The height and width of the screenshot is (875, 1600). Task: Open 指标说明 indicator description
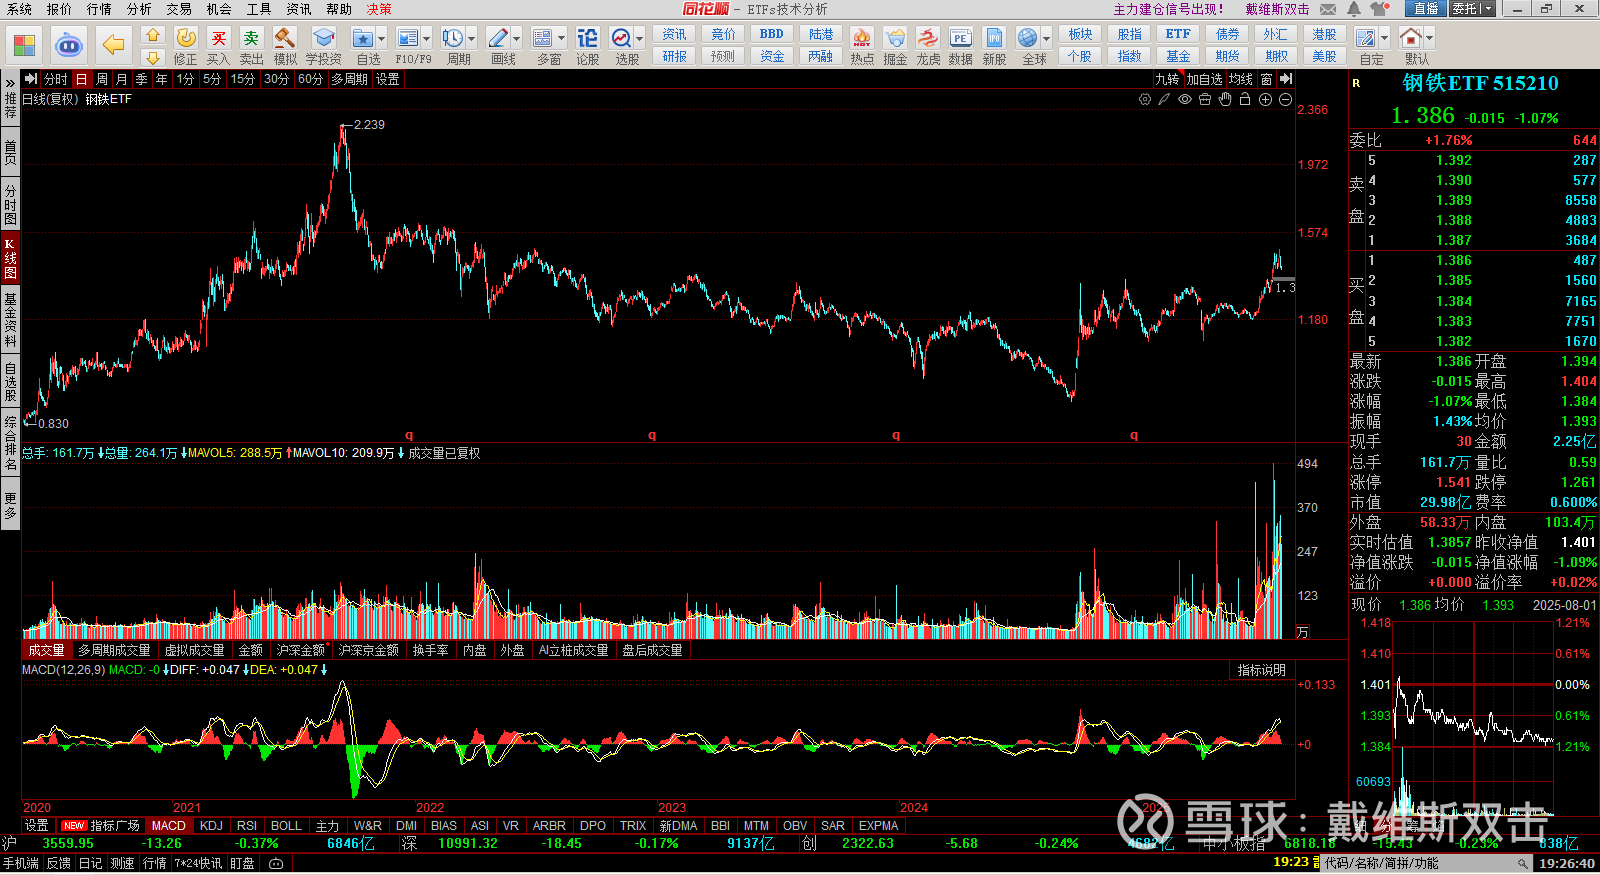point(1261,670)
